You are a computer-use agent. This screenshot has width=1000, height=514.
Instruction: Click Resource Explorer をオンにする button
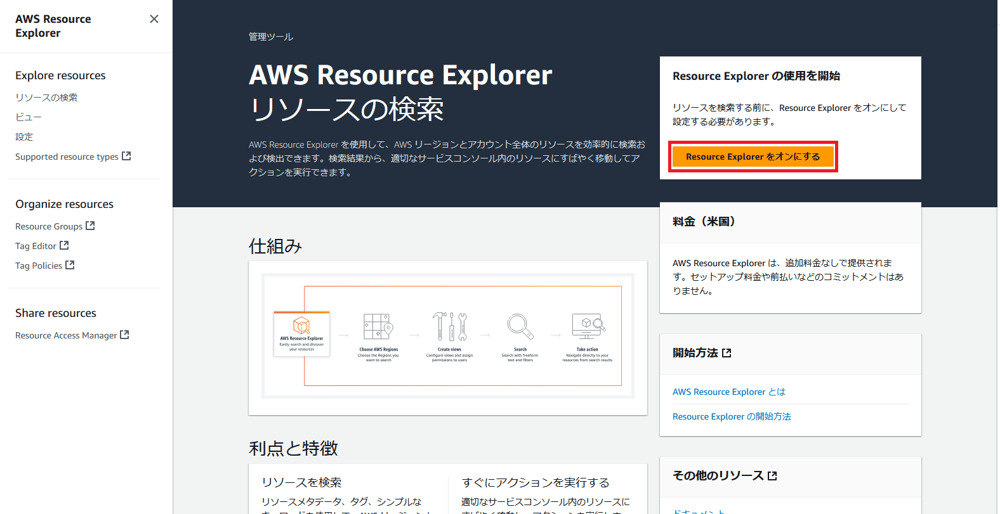(x=753, y=156)
